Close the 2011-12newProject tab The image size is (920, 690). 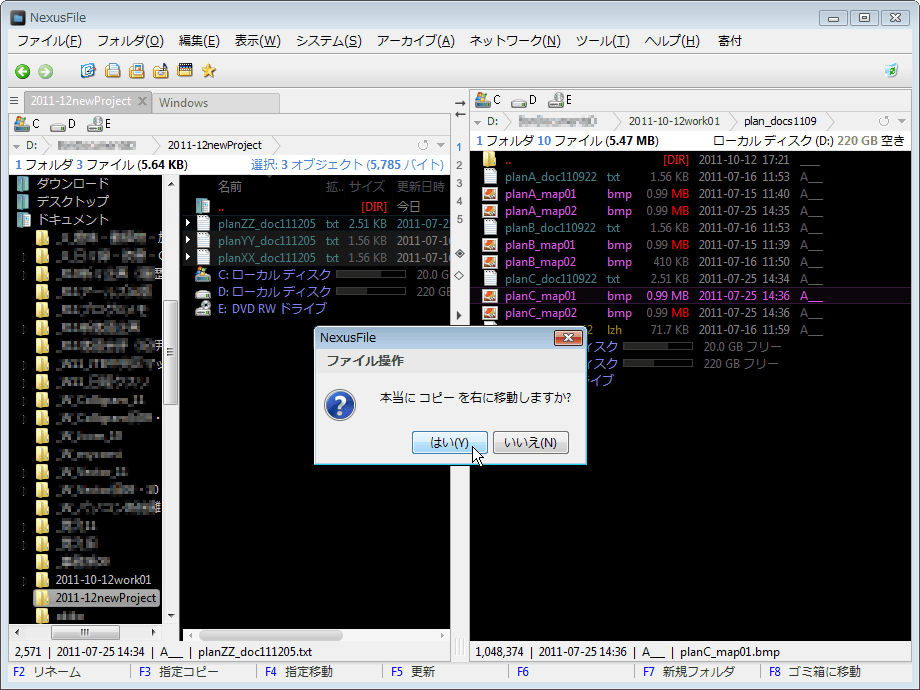[142, 101]
